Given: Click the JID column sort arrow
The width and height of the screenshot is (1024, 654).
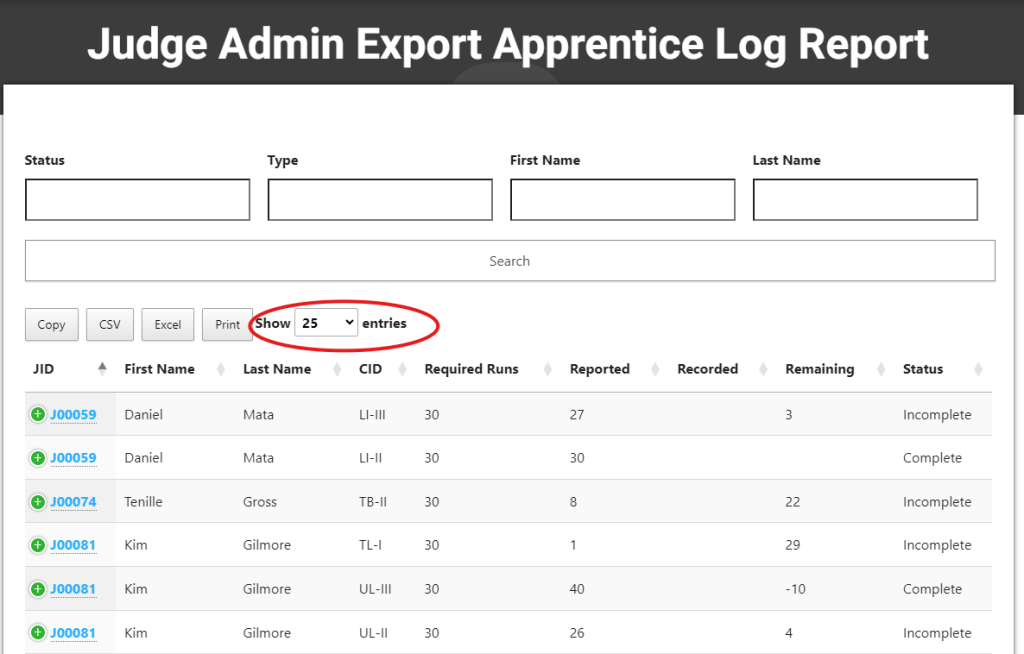Looking at the screenshot, I should [102, 369].
